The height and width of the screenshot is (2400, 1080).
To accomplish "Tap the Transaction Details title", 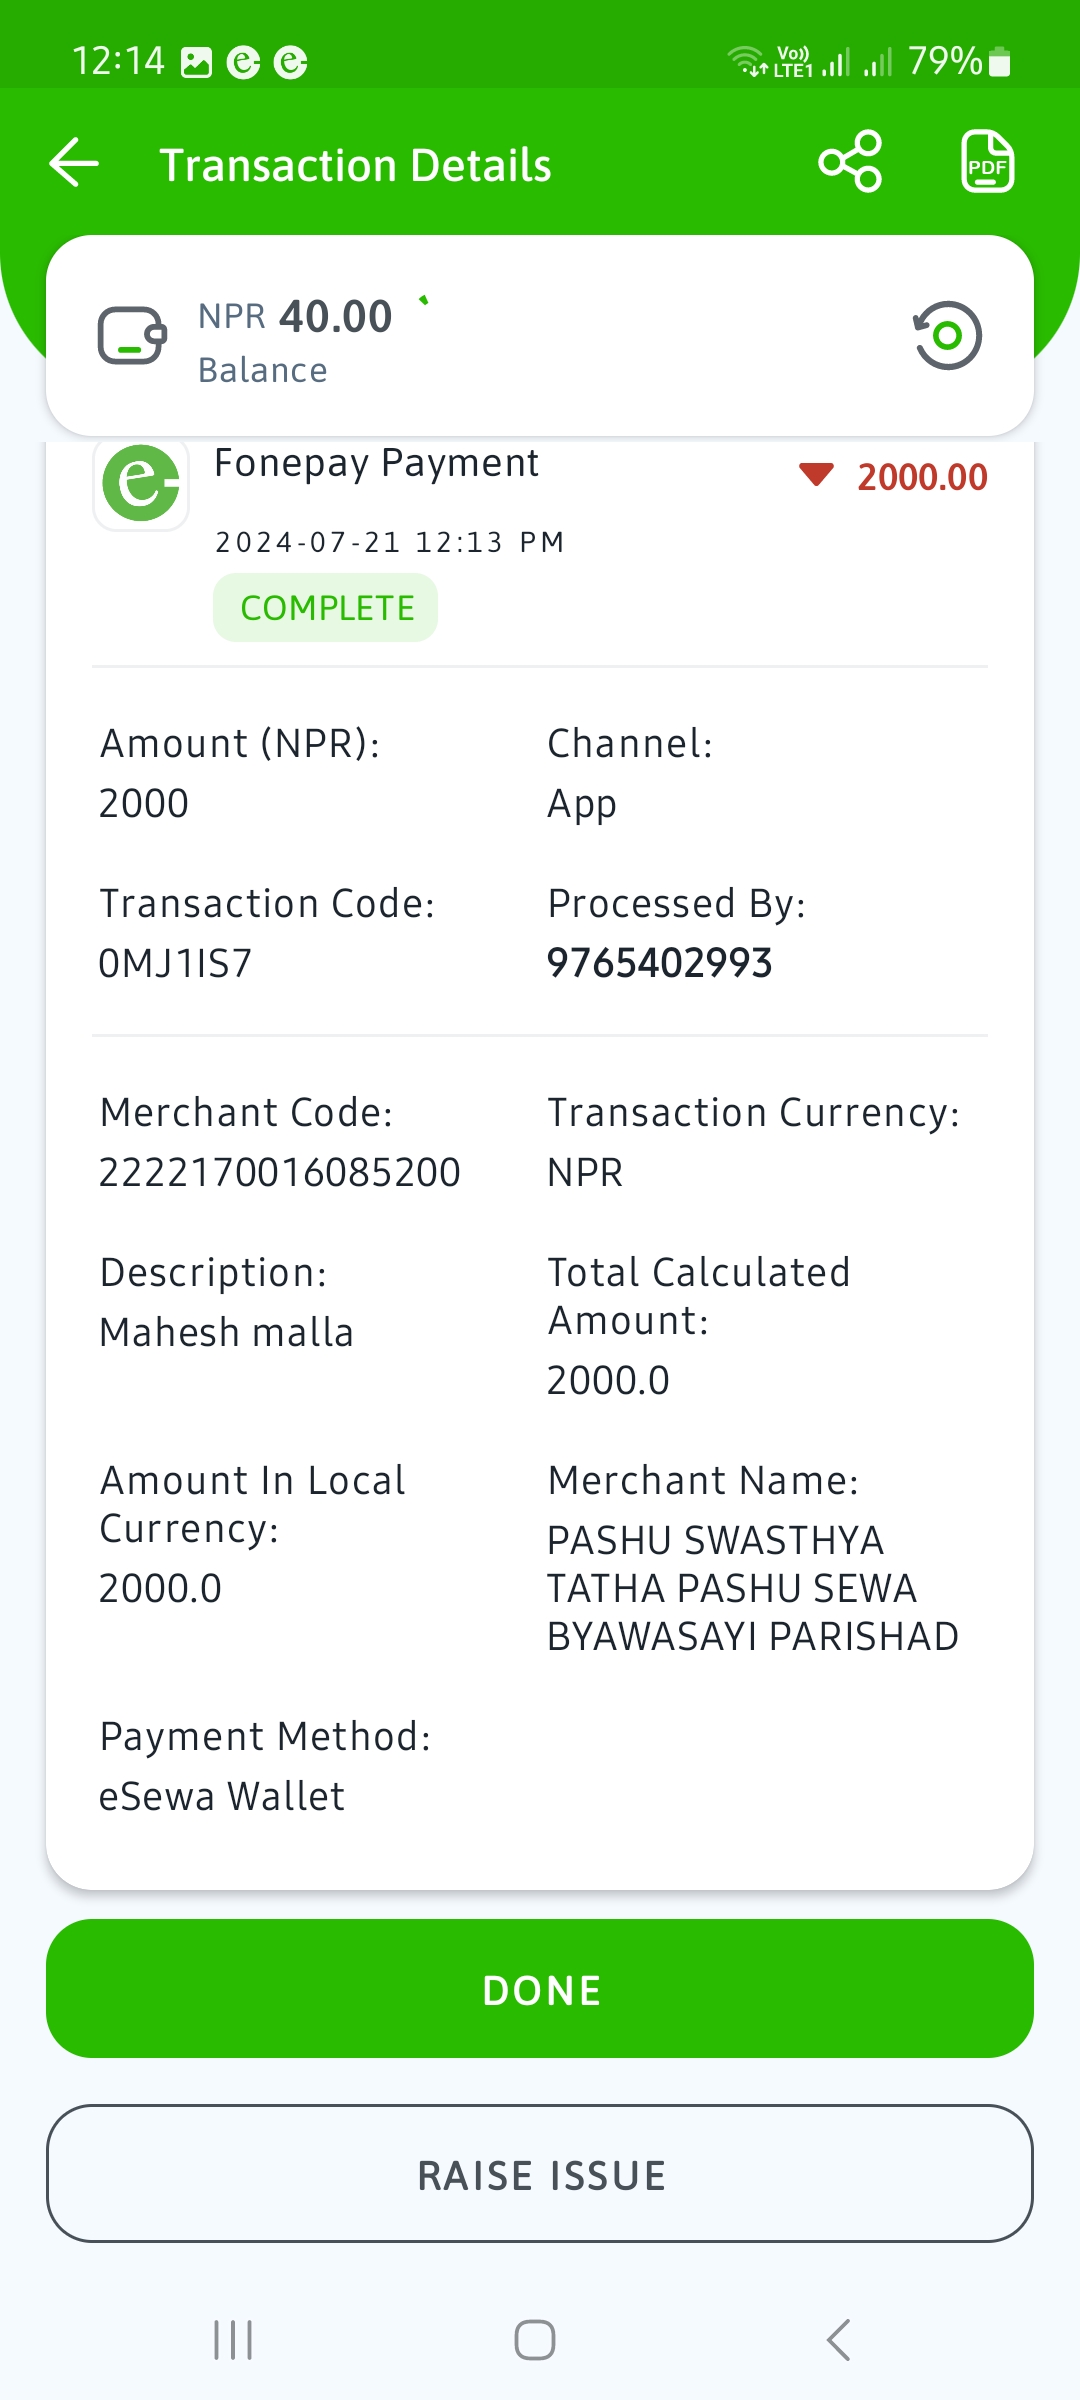I will coord(356,165).
